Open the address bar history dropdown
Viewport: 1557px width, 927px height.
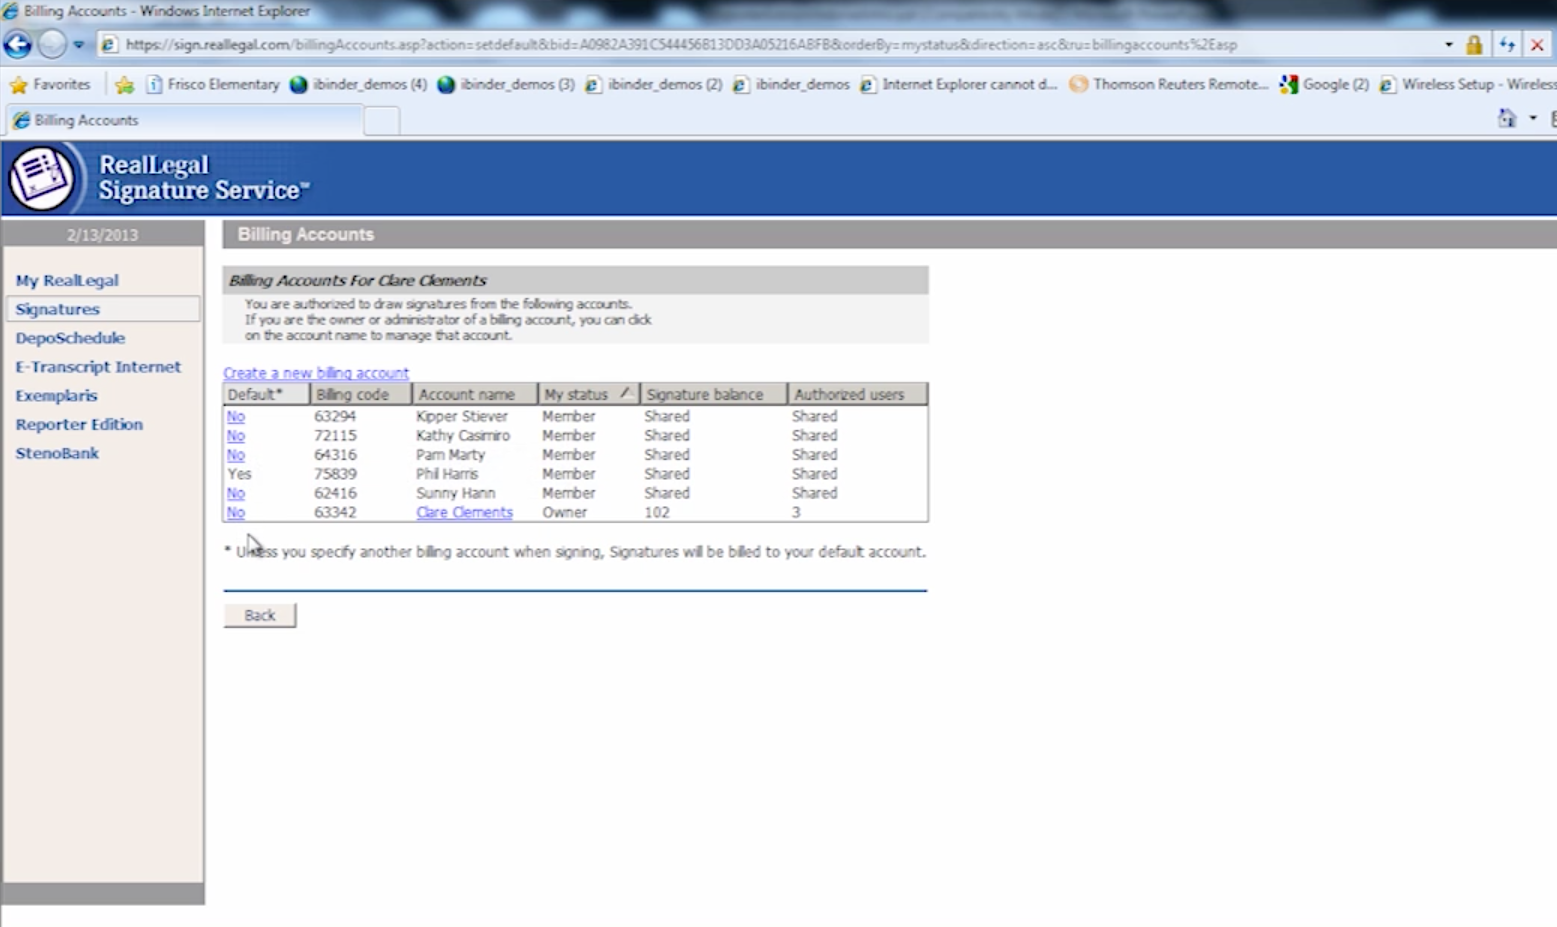[x=1448, y=45]
